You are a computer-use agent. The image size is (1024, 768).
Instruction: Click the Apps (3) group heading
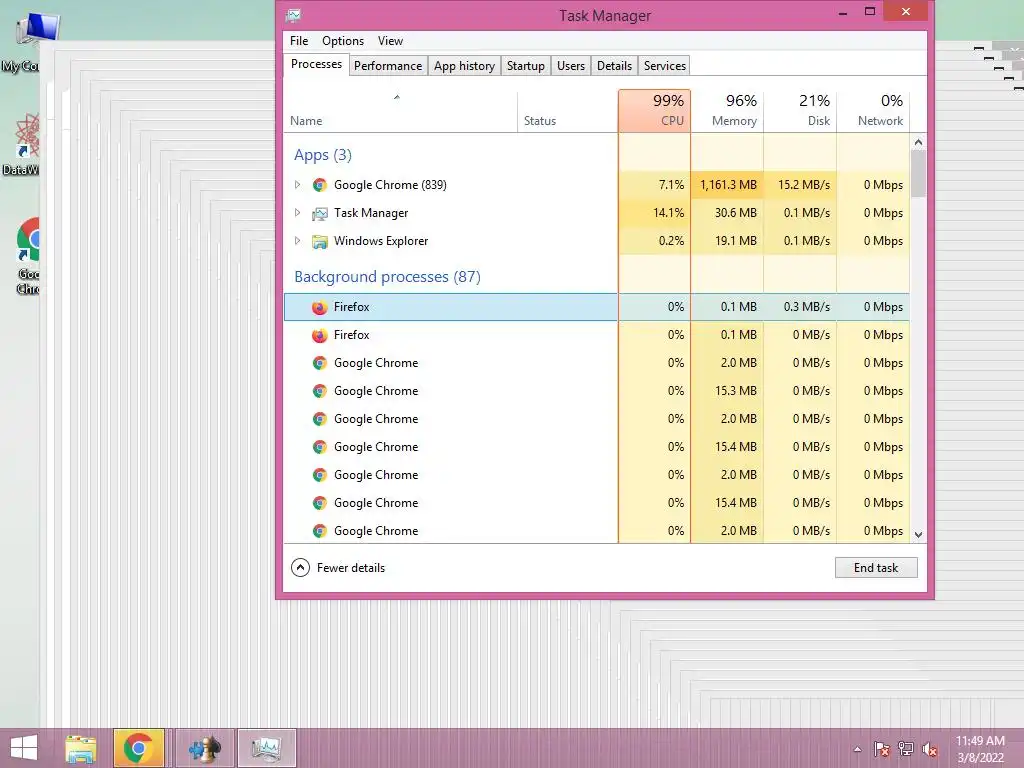[x=323, y=155]
